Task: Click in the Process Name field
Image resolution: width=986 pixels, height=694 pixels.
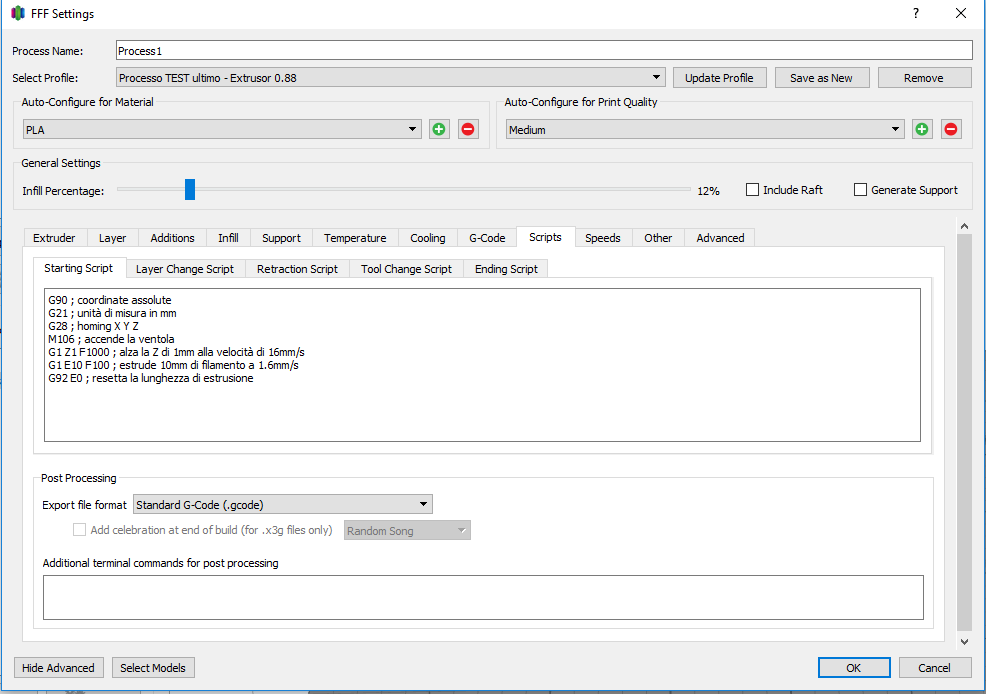Action: click(545, 51)
